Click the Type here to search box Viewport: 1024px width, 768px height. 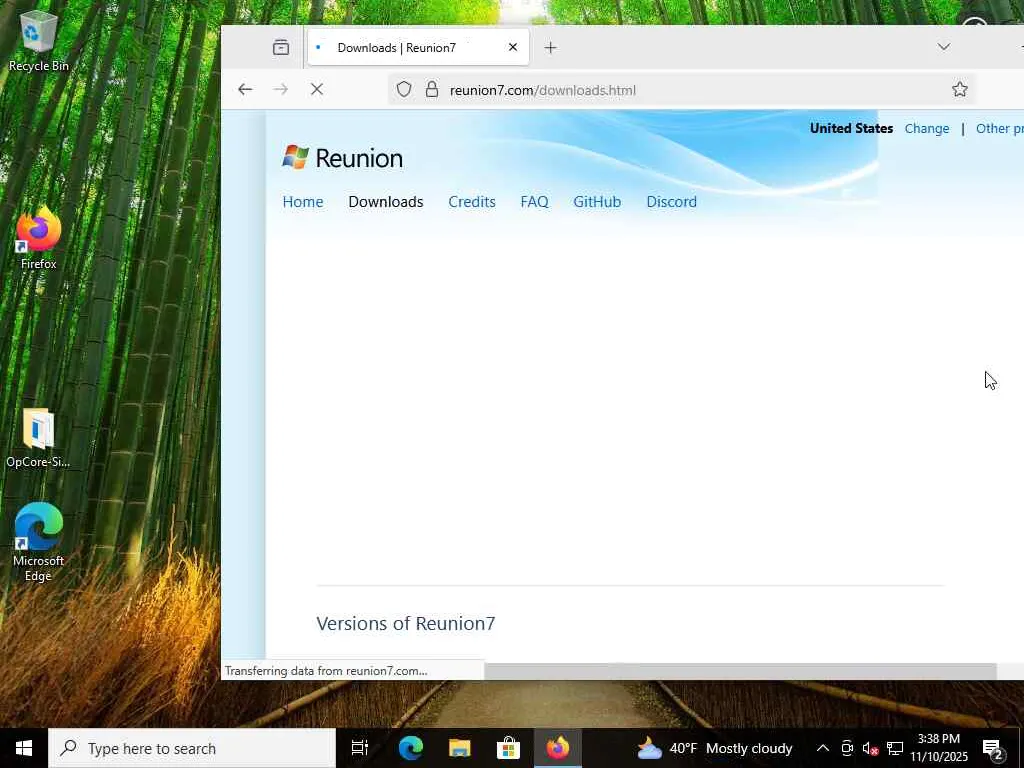192,748
